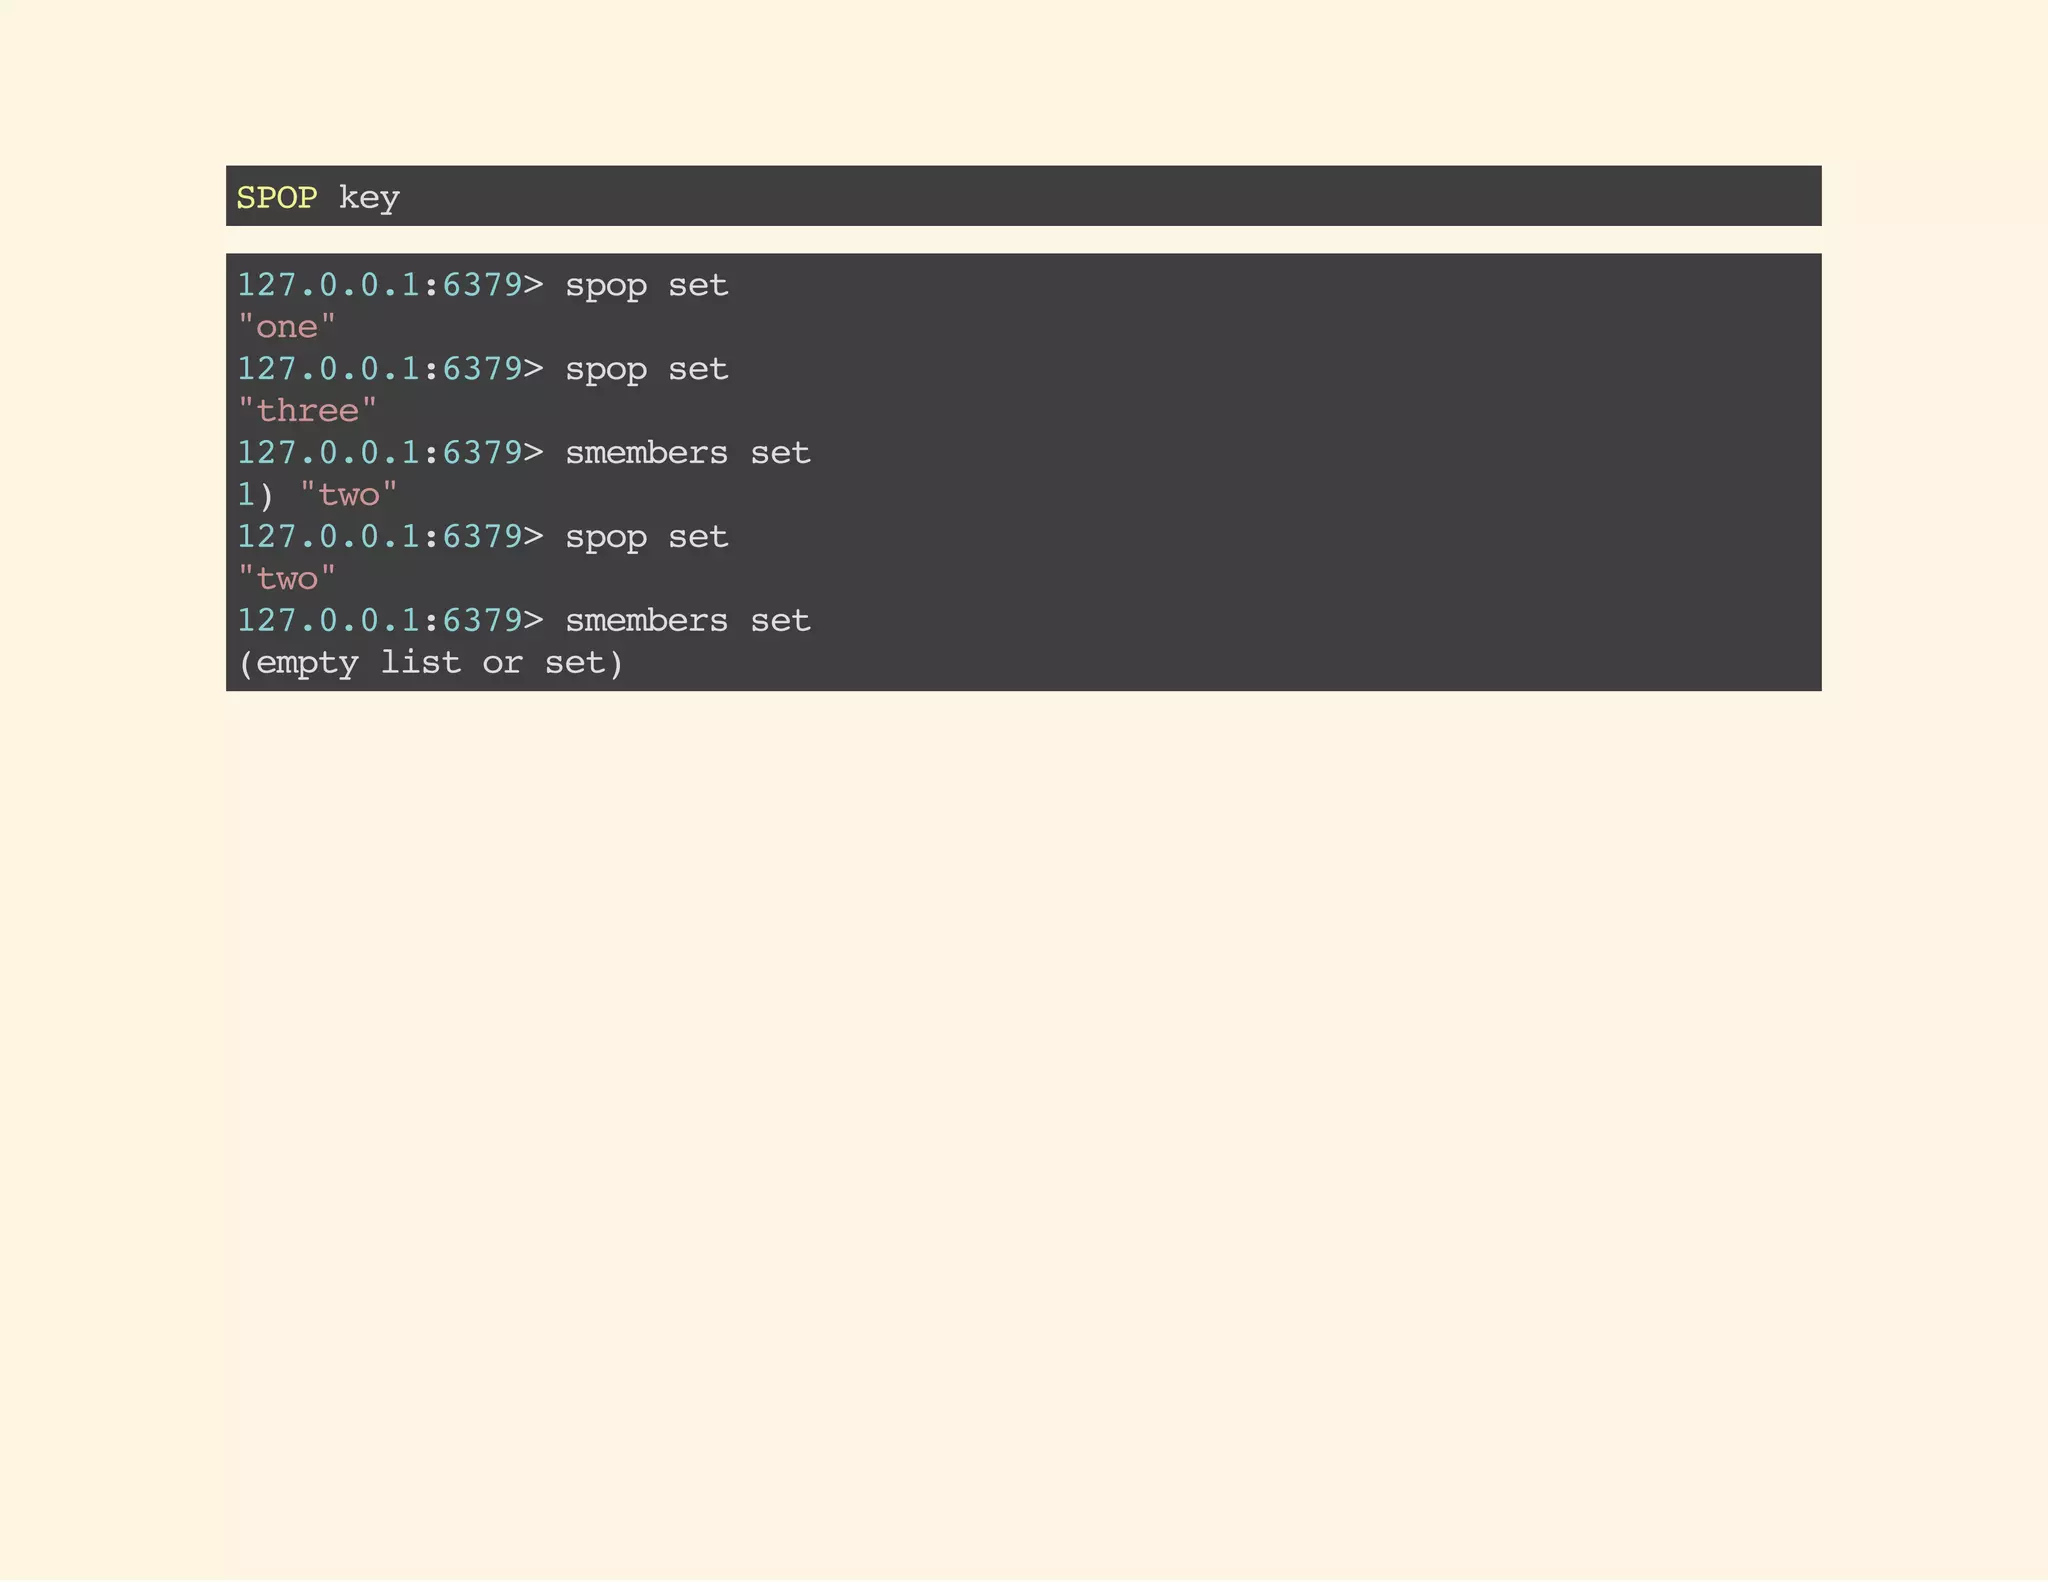Click the first smembers set command
This screenshot has height=1582, width=2048.
click(687, 453)
